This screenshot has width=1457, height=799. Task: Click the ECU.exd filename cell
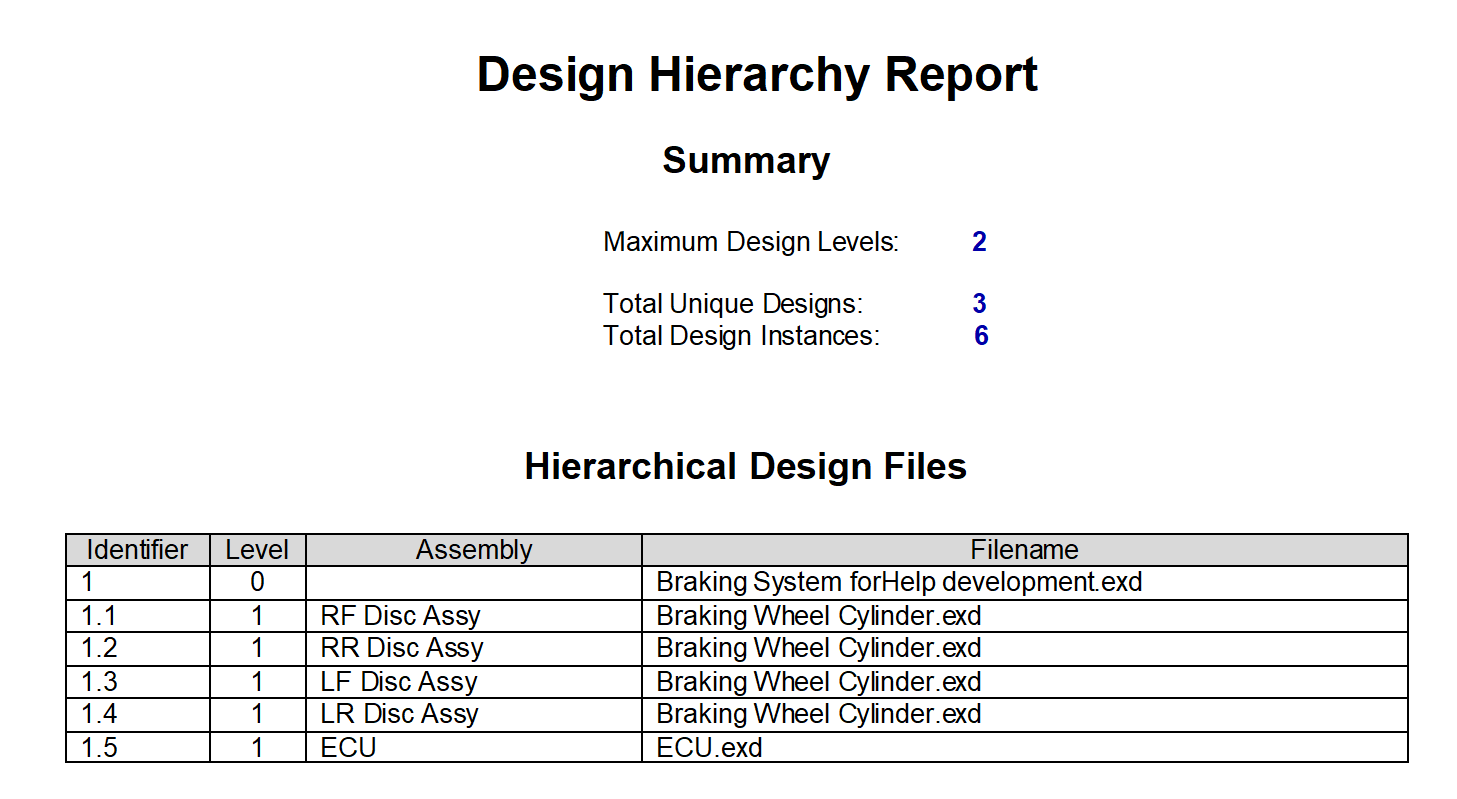pos(1025,747)
